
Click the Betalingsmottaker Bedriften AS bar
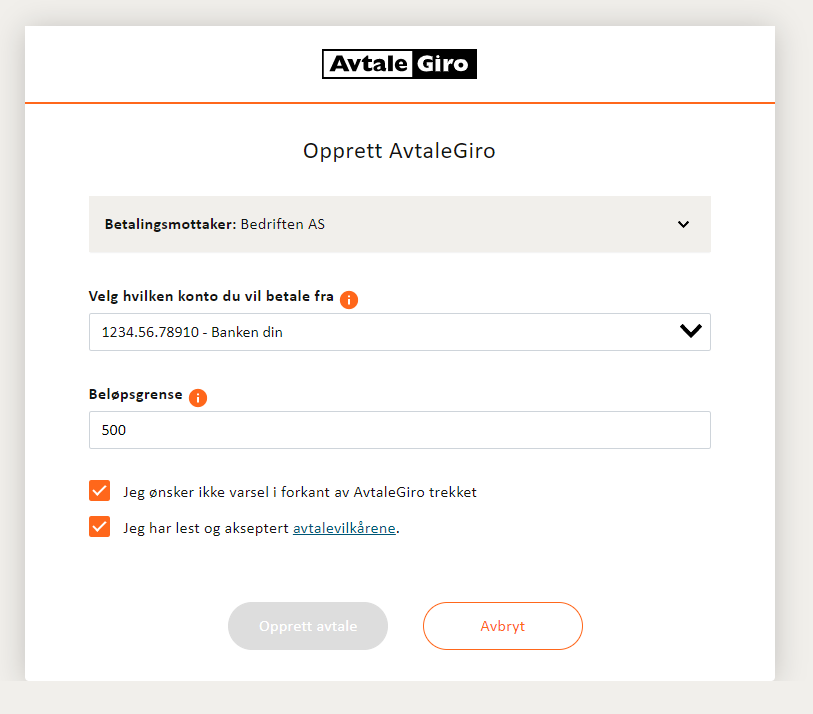(x=400, y=224)
